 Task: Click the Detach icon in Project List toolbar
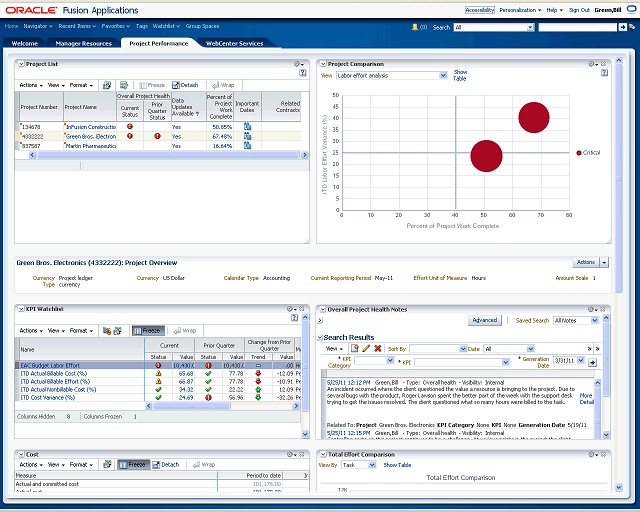[x=184, y=85]
